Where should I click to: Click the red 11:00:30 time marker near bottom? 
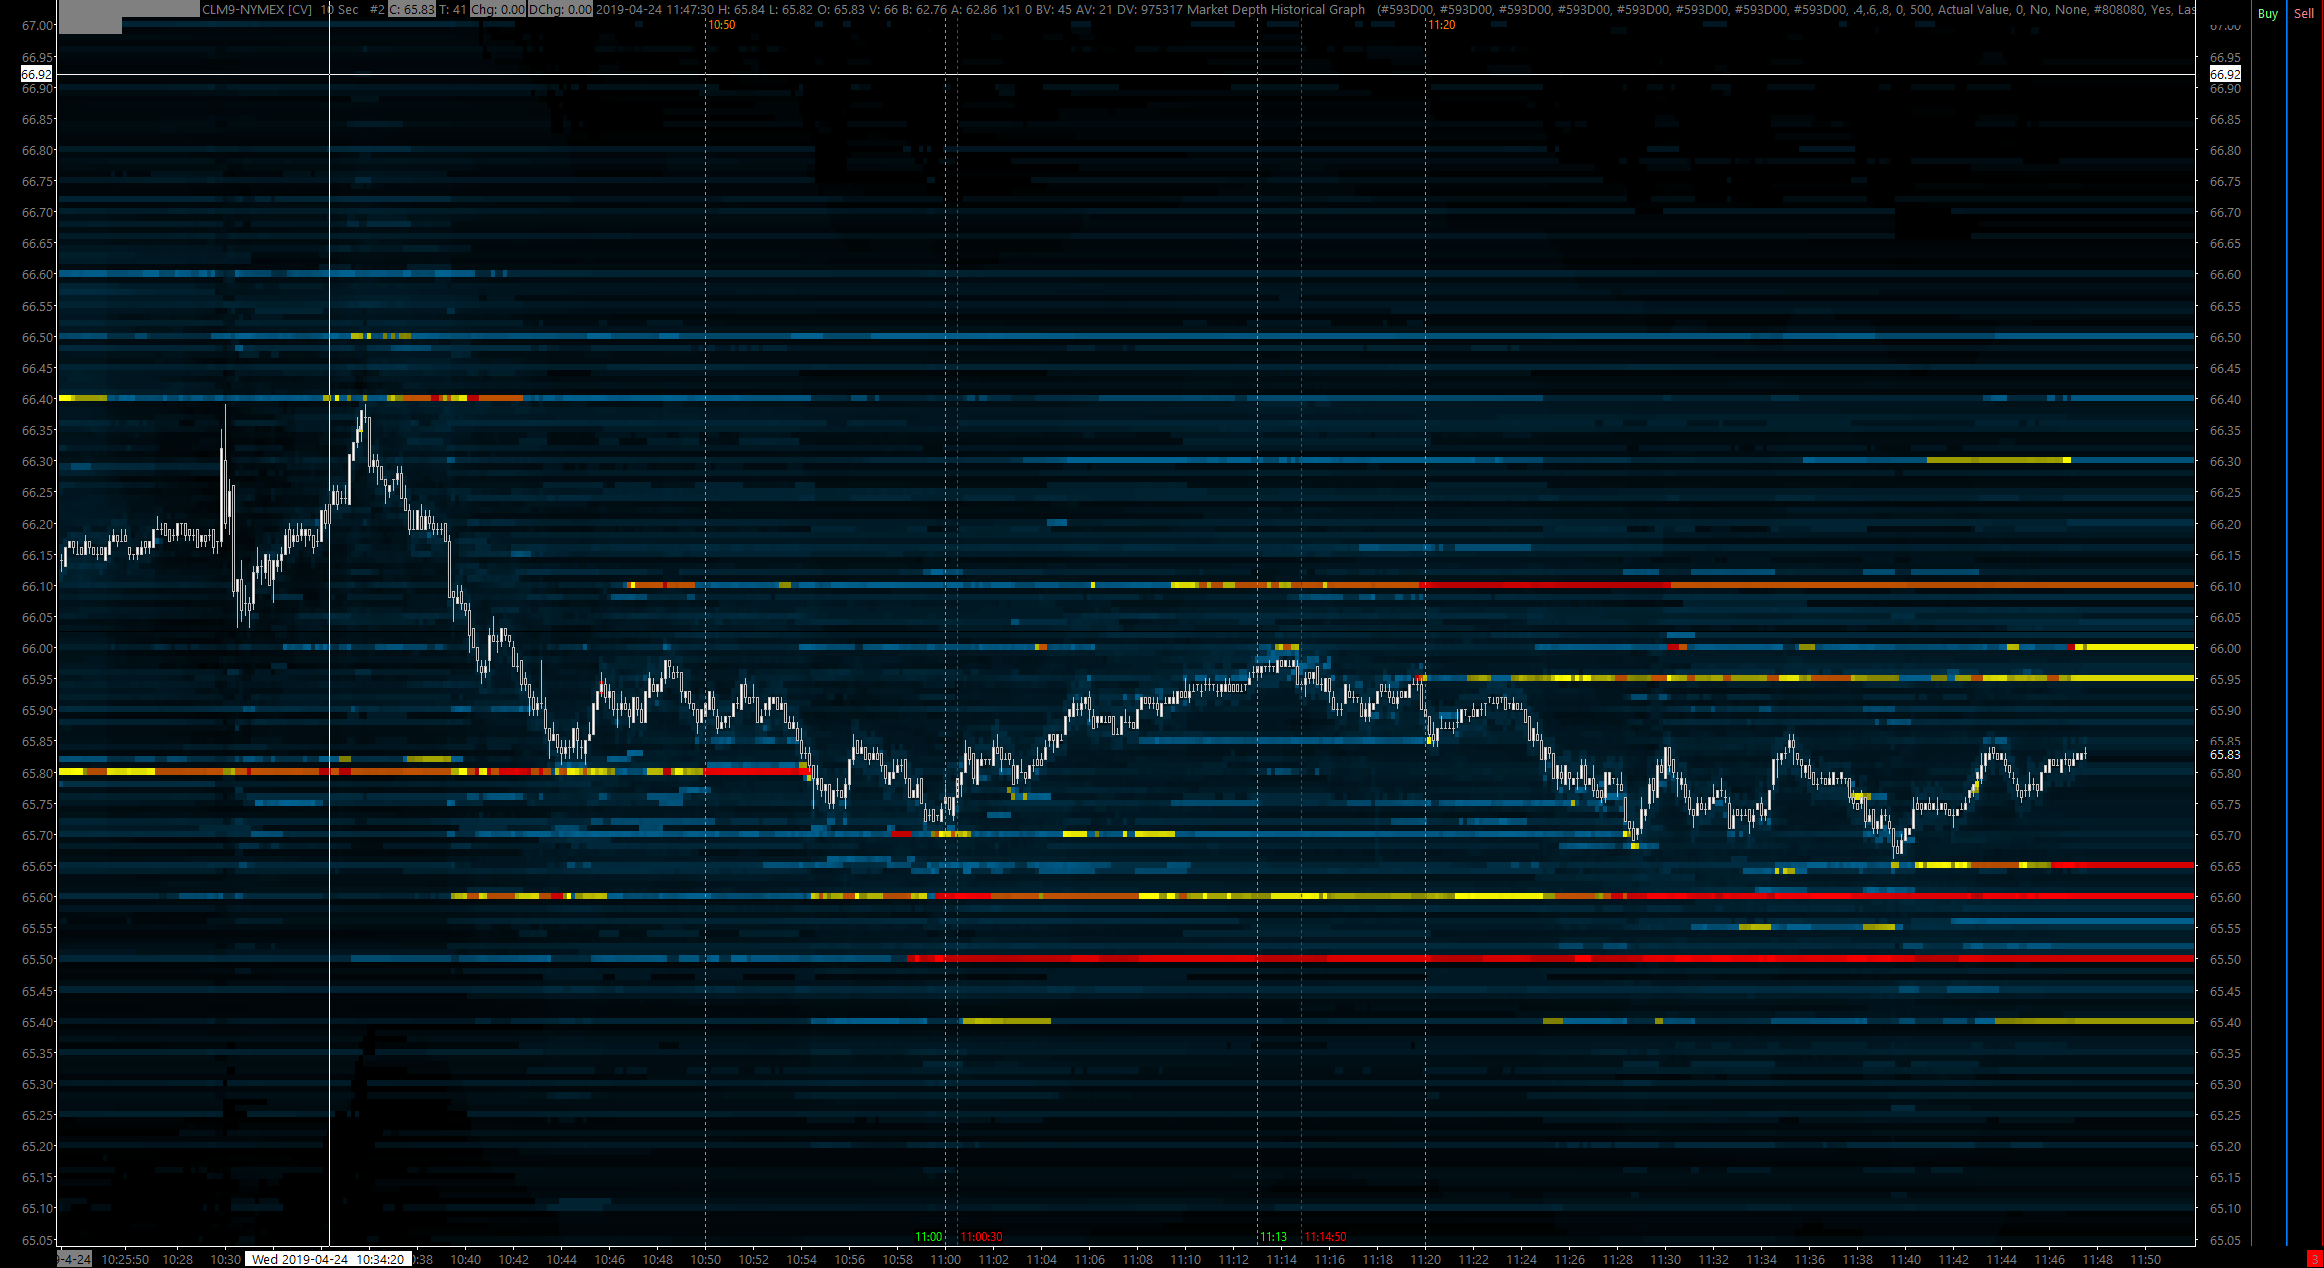(x=981, y=1237)
